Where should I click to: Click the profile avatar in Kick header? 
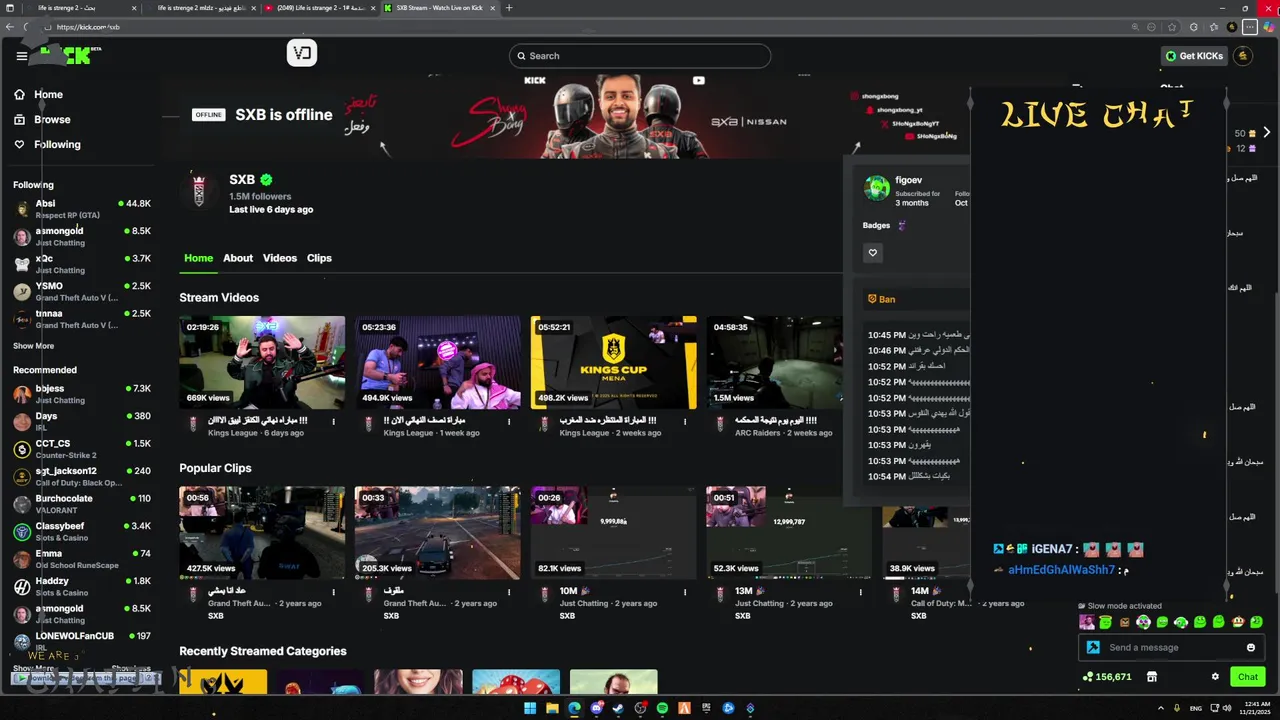1243,56
